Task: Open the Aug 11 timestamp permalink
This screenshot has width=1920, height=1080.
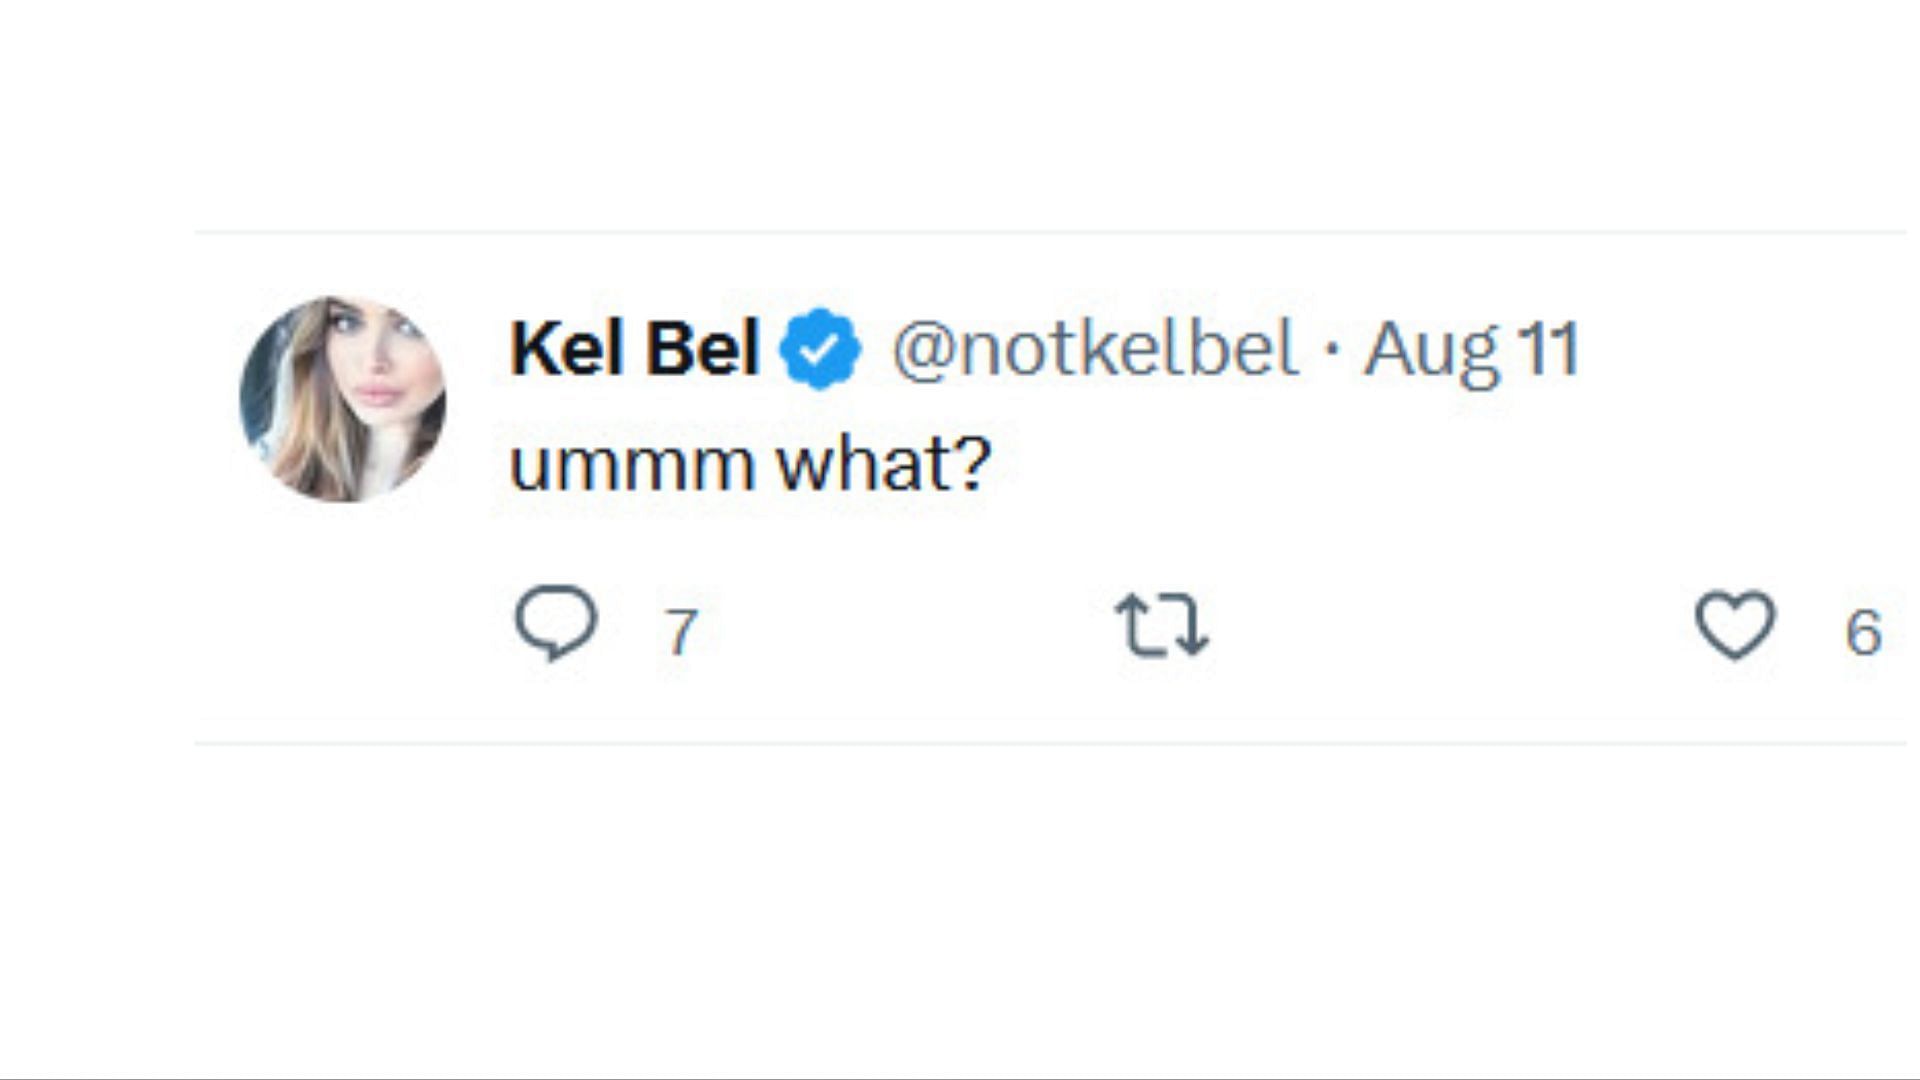Action: (1471, 350)
